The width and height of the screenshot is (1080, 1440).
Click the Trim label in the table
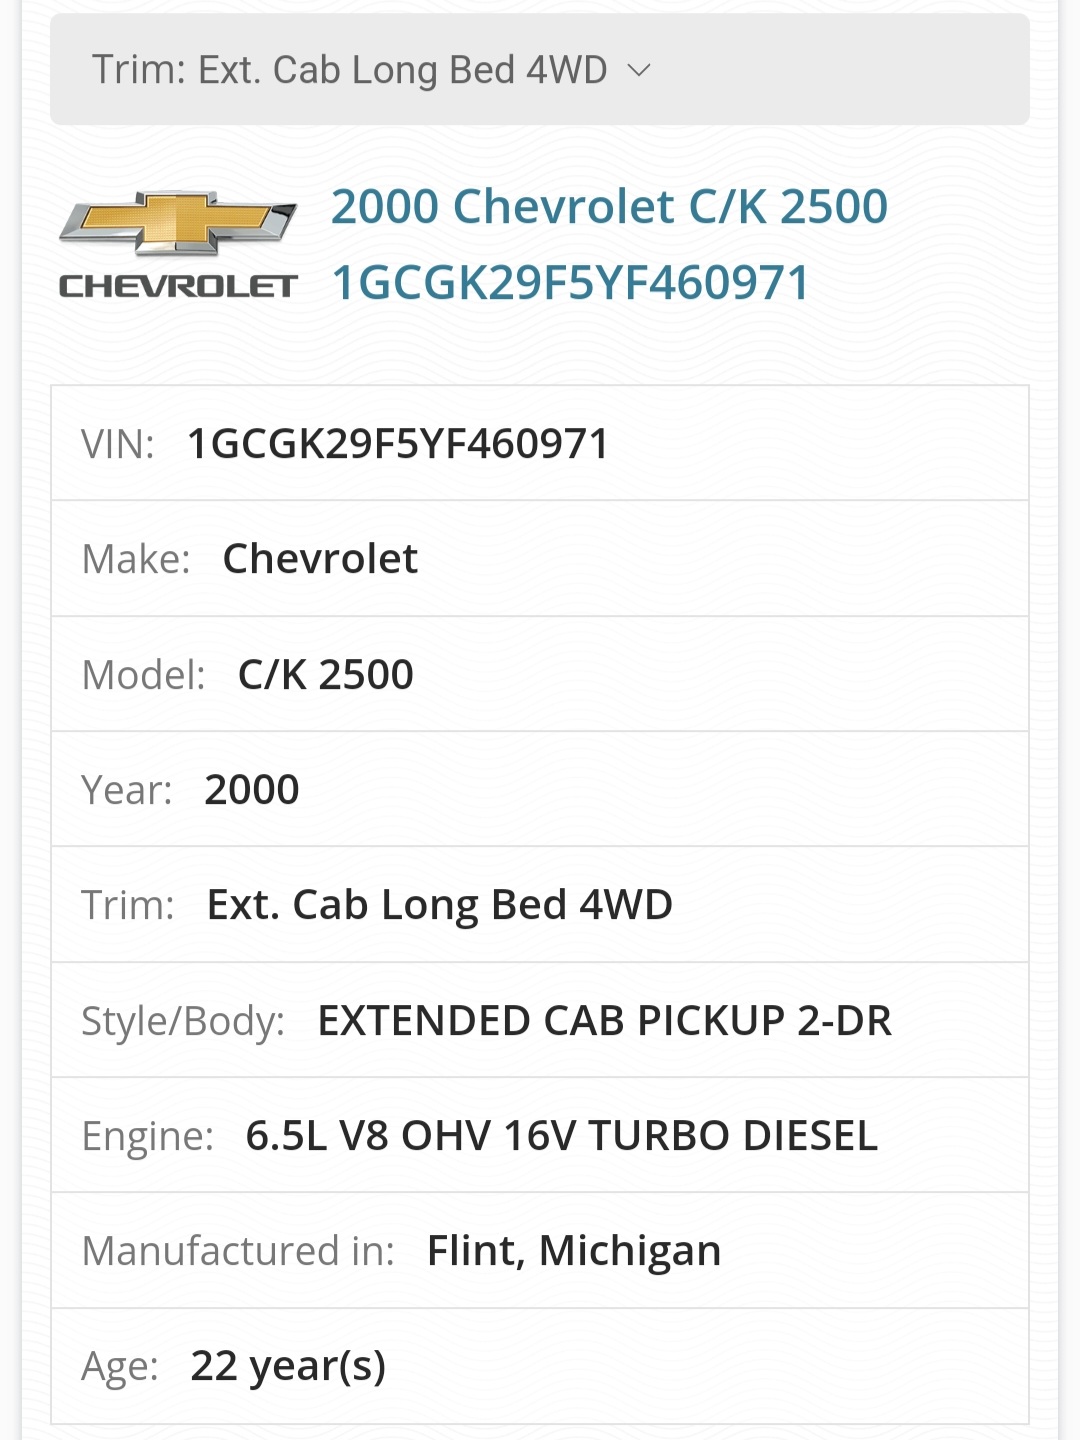point(128,905)
